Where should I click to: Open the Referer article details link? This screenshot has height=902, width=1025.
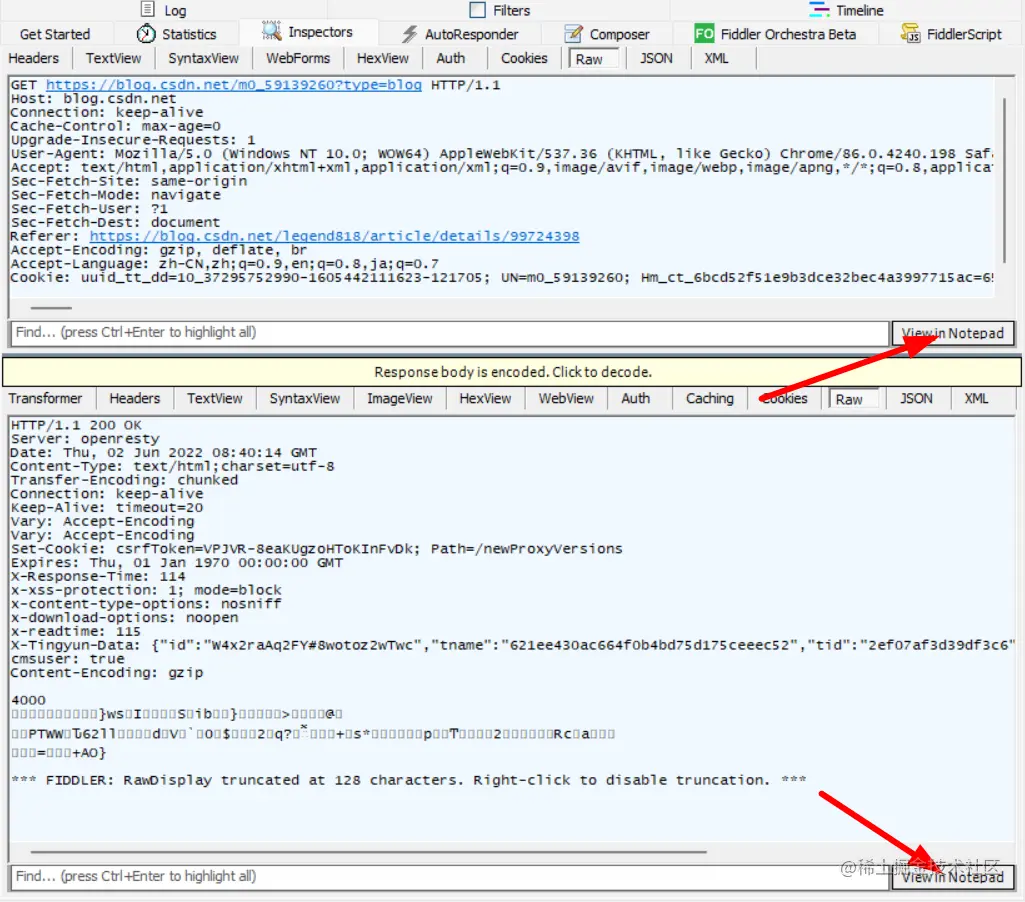(x=334, y=236)
